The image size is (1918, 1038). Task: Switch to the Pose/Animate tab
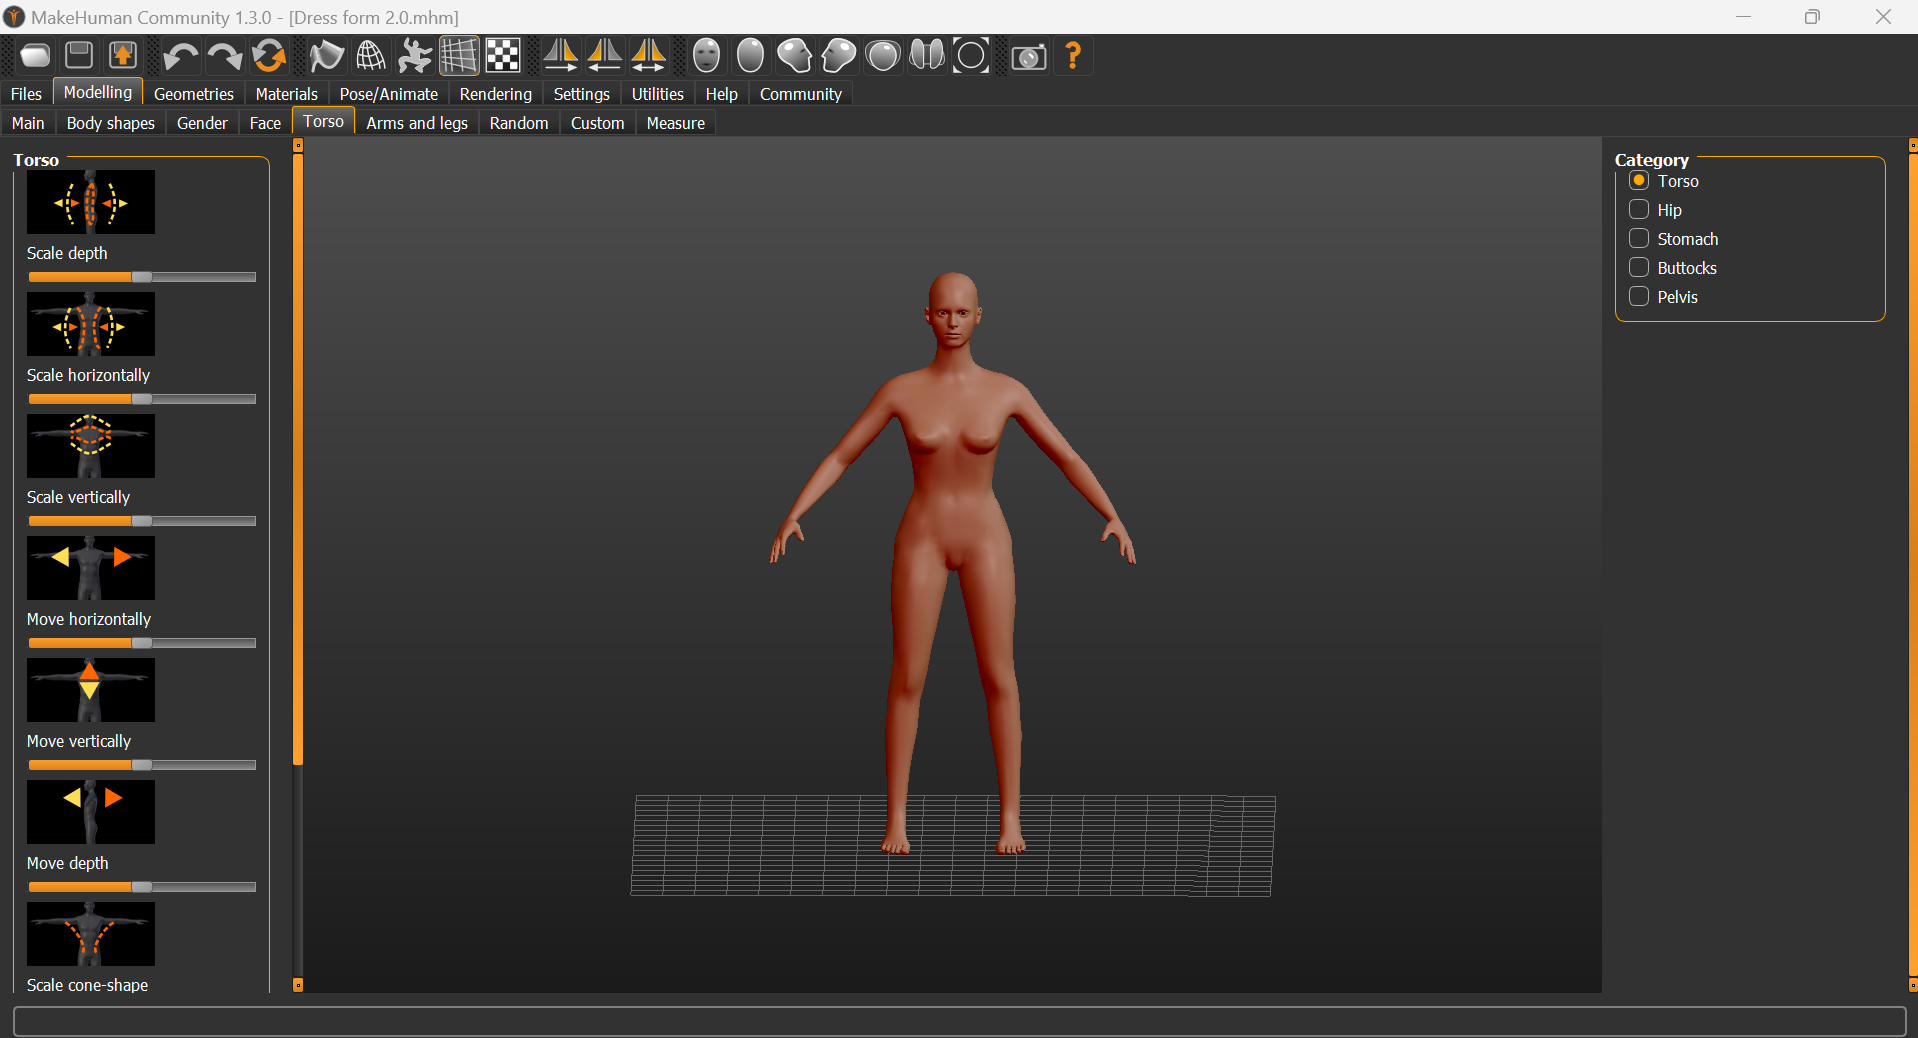(x=389, y=94)
